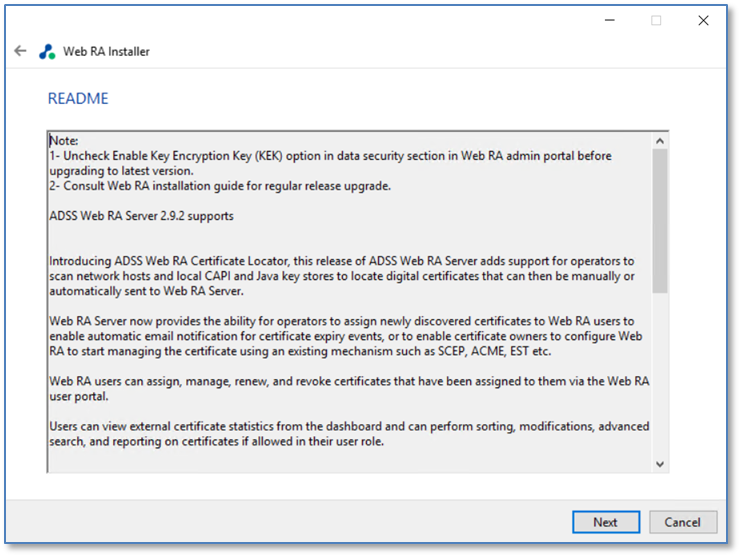Click the Web RA Installer logo icon

[47, 51]
